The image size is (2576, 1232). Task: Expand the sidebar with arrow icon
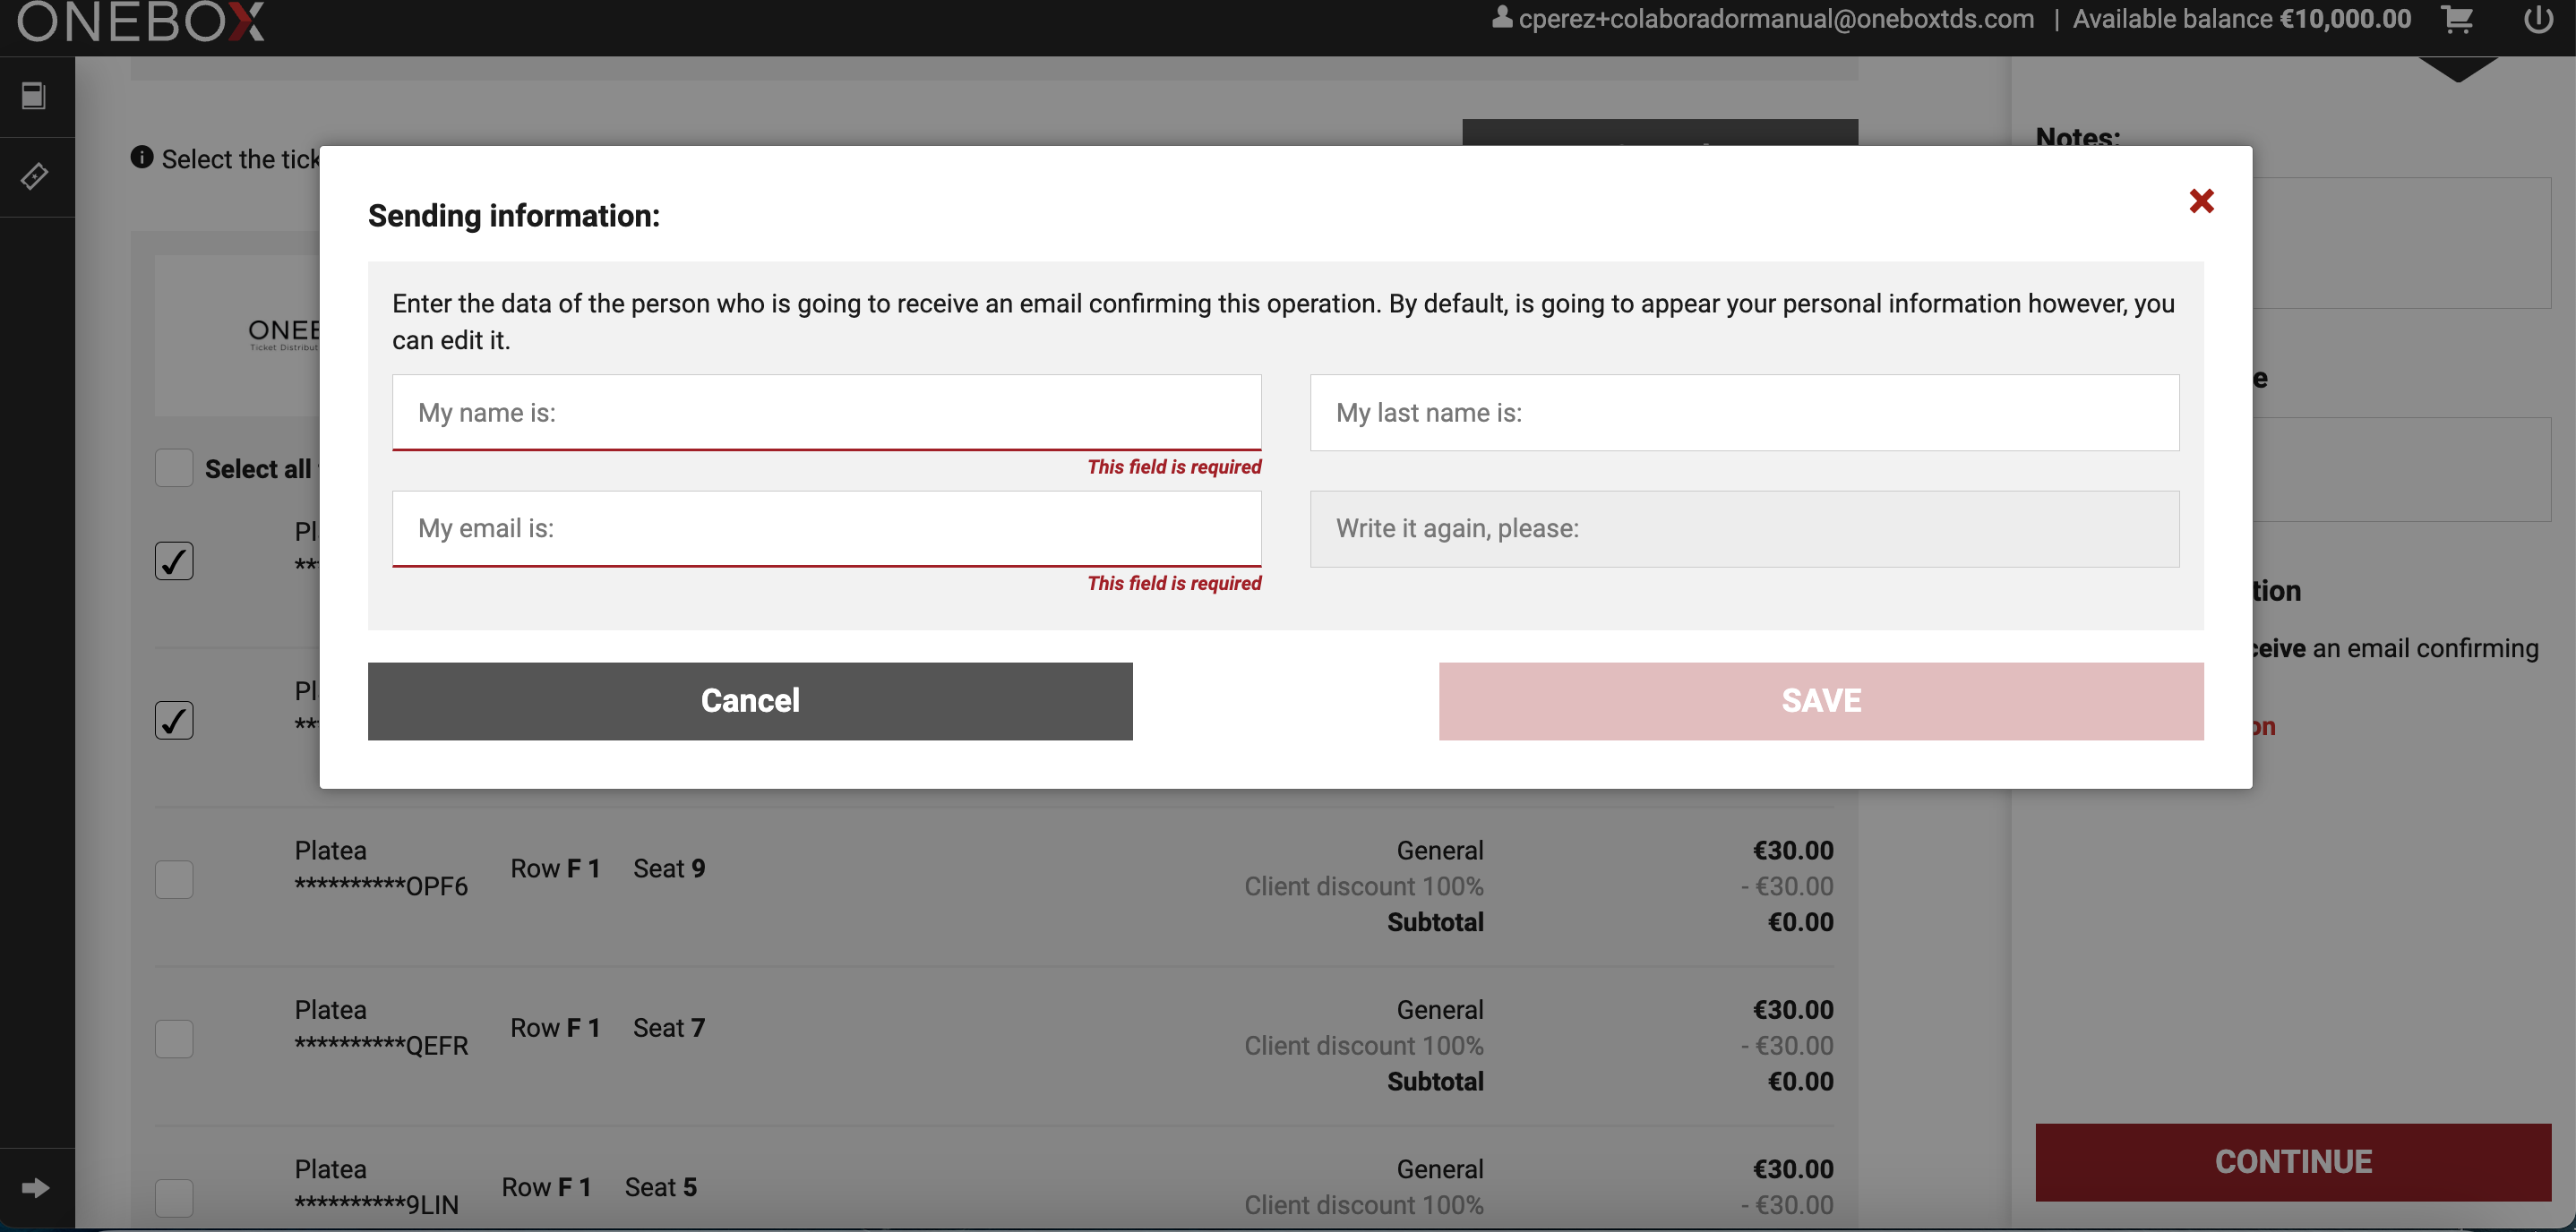[35, 1187]
